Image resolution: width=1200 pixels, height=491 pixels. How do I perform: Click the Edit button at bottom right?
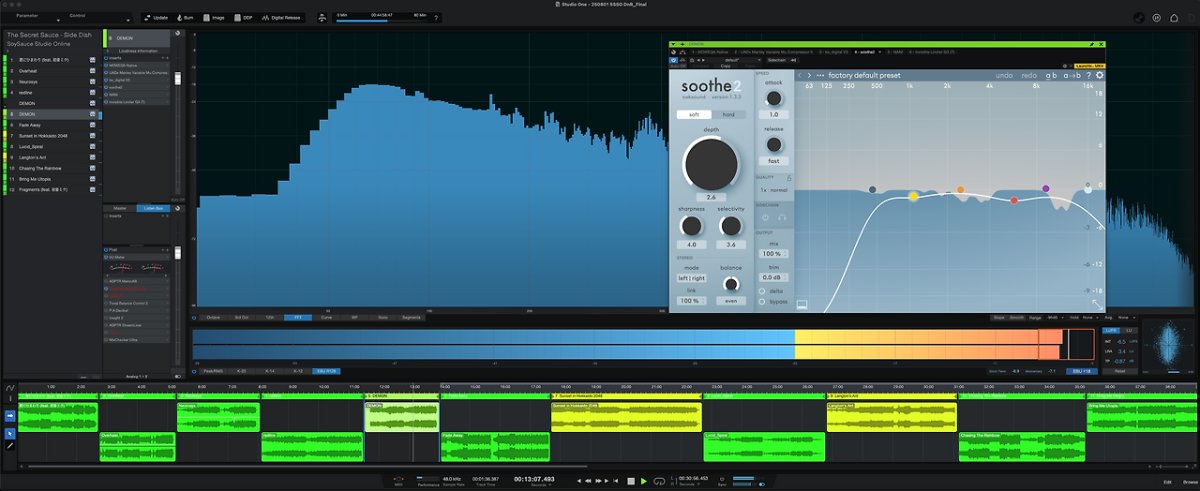click(x=1166, y=481)
